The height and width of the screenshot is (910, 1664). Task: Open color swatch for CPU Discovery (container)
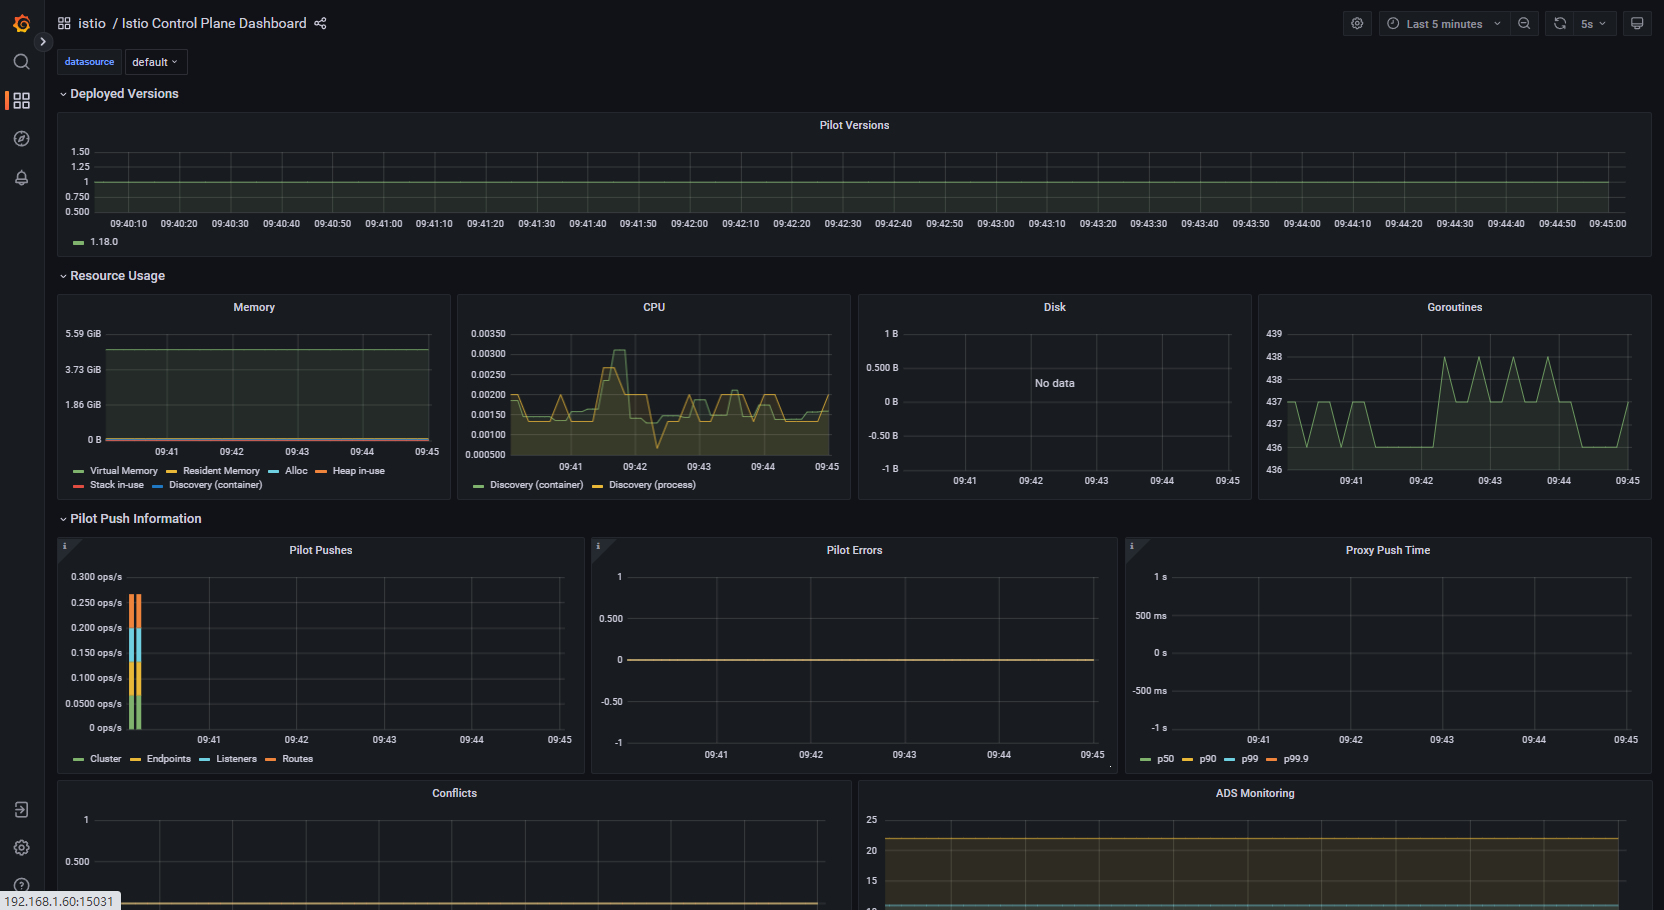478,486
